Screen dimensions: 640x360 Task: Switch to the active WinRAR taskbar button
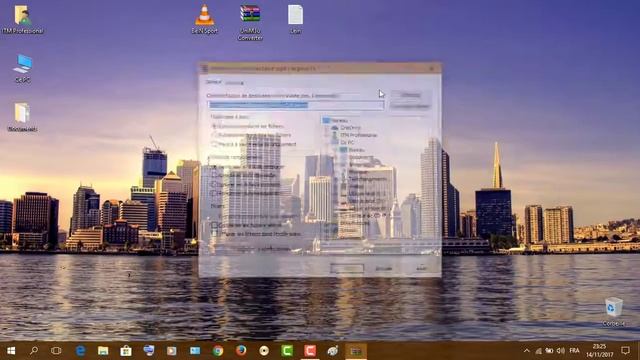[x=356, y=351]
